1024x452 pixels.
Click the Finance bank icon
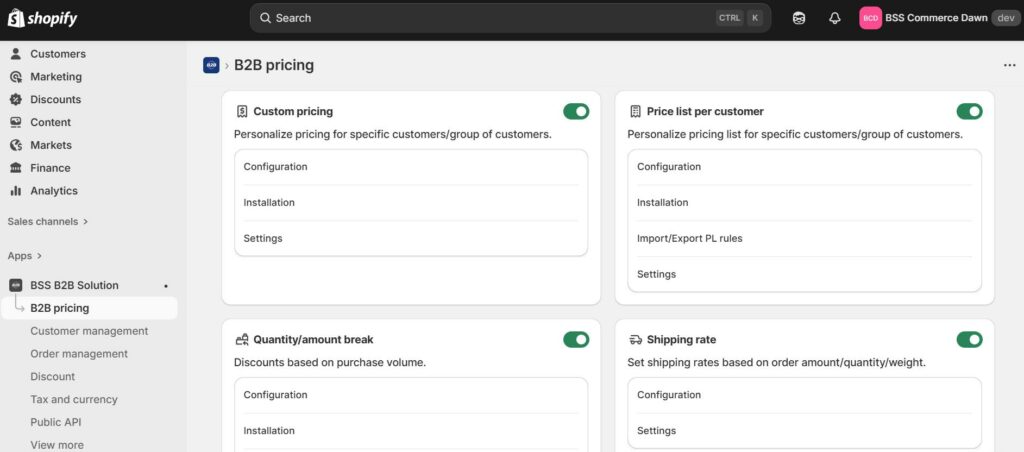pyautogui.click(x=16, y=168)
